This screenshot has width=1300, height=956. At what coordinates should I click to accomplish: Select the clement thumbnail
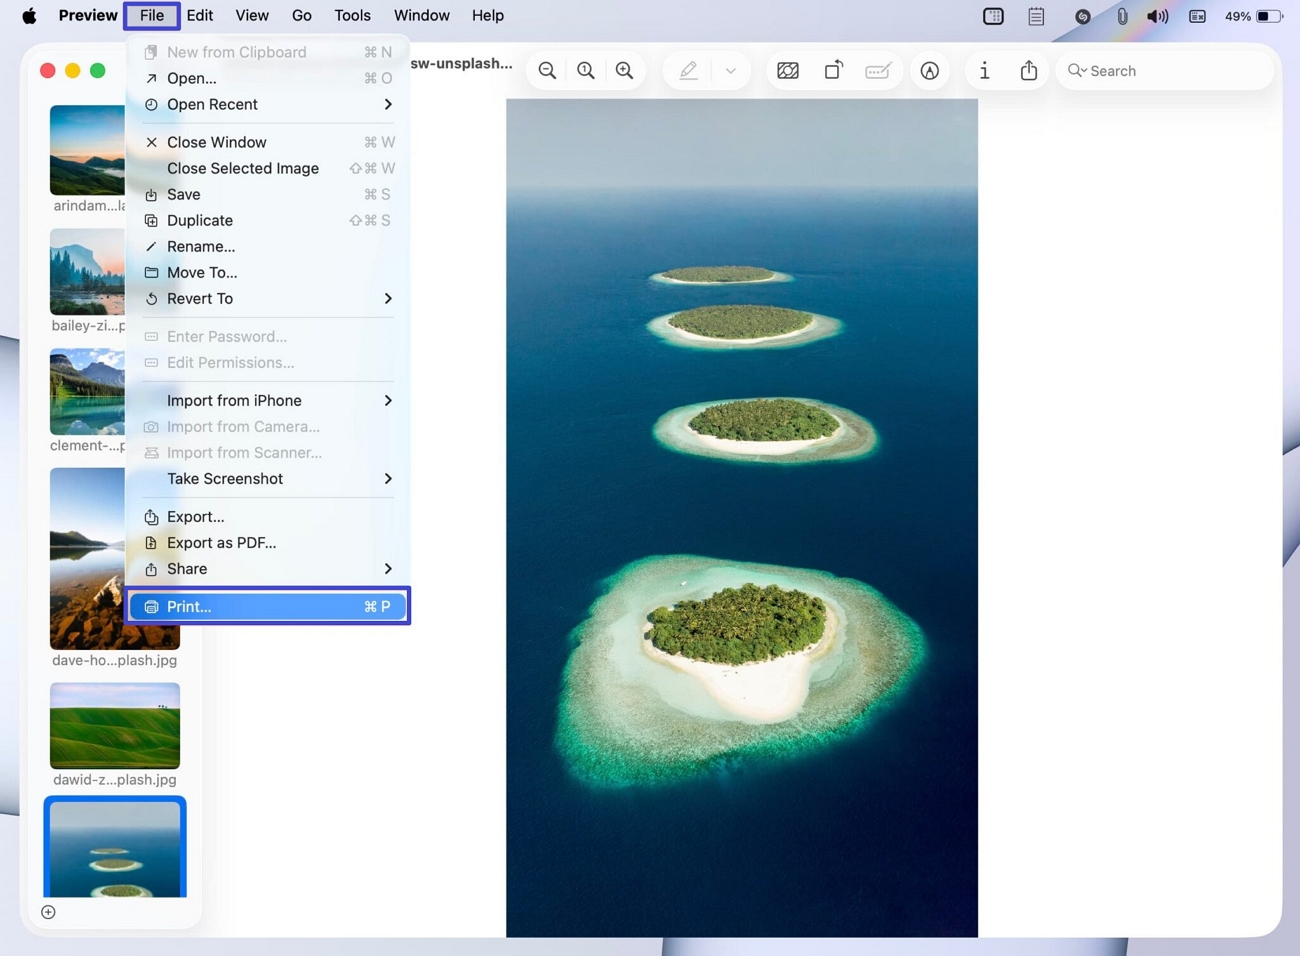[88, 392]
